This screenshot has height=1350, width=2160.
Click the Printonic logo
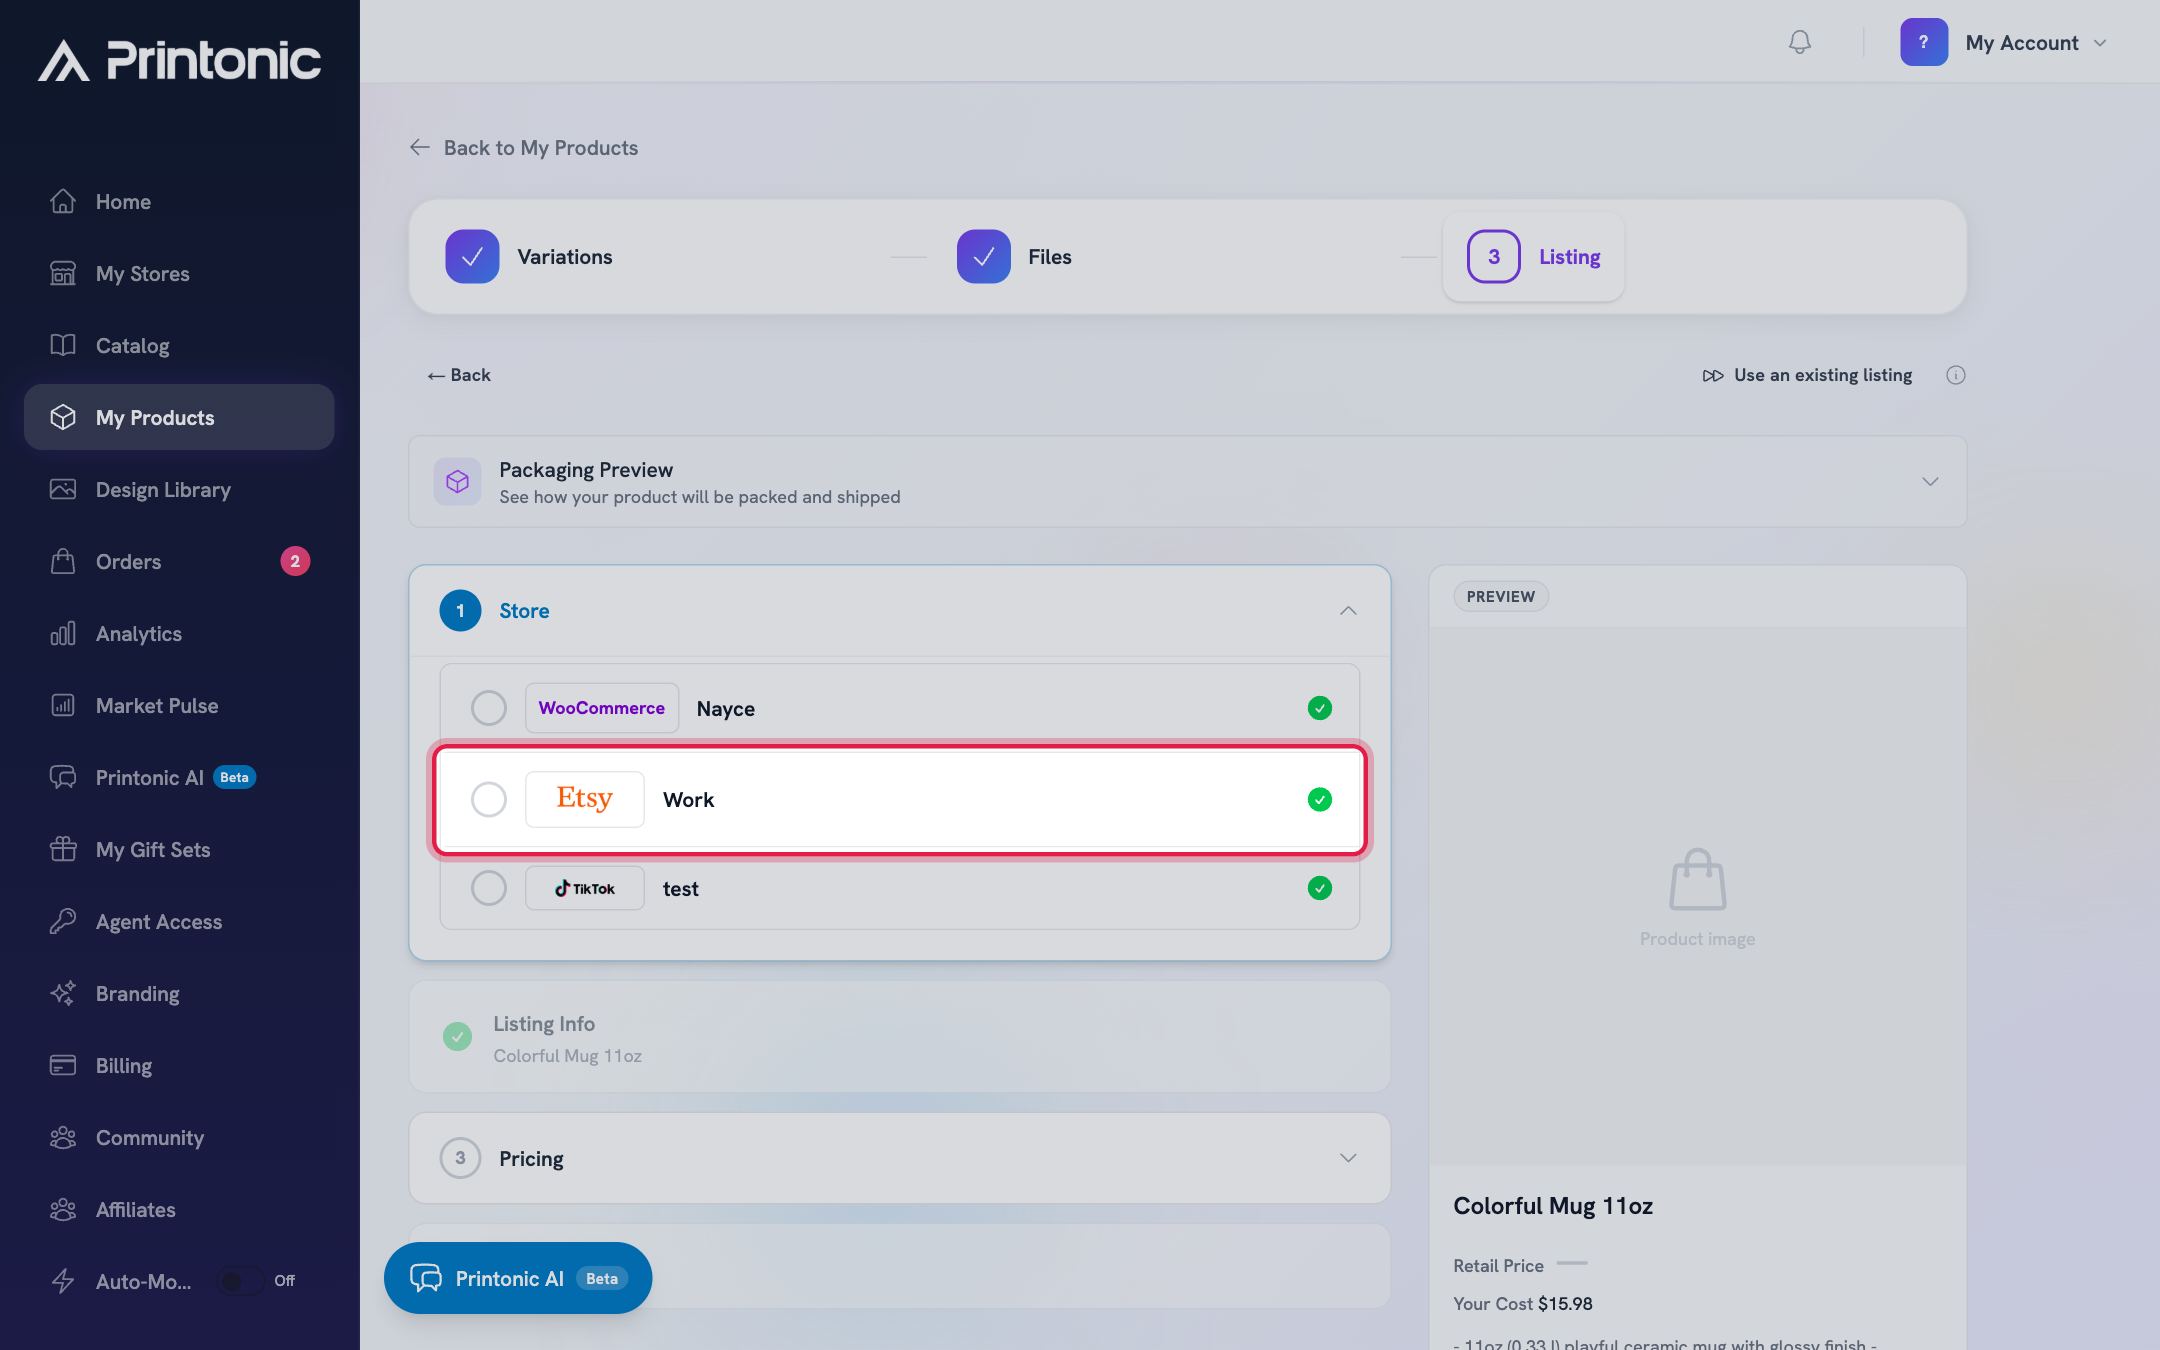pos(180,60)
